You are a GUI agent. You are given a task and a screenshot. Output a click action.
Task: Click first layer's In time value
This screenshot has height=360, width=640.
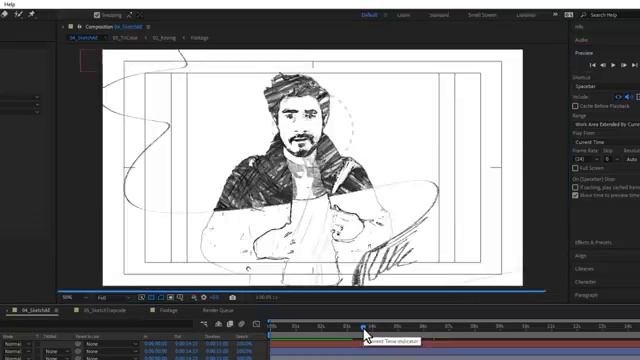[155, 344]
